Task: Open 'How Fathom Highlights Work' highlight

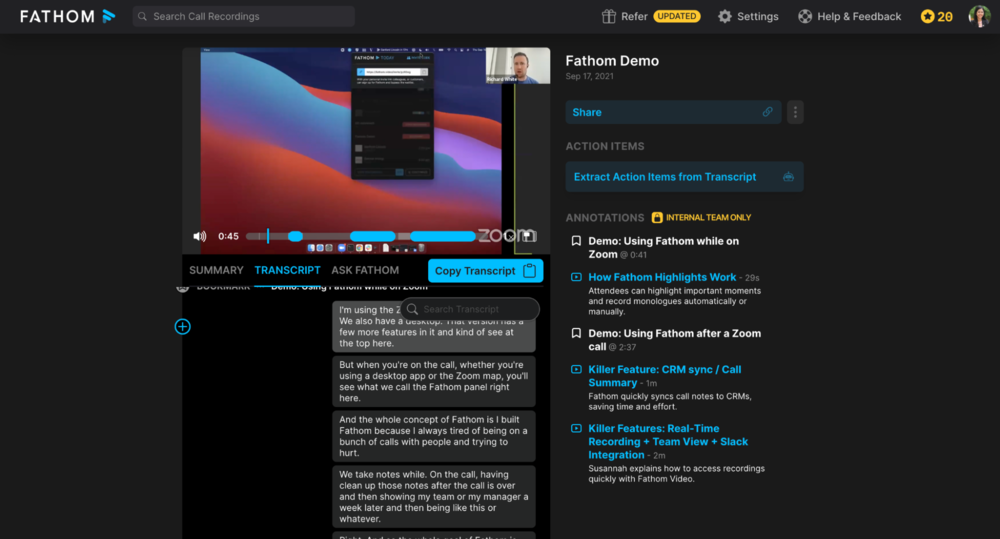Action: tap(662, 277)
